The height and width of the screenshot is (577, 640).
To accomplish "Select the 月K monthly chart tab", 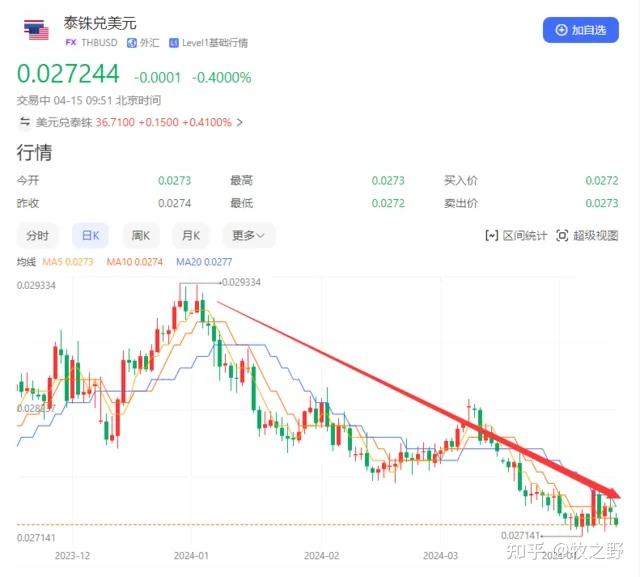I will coord(191,235).
